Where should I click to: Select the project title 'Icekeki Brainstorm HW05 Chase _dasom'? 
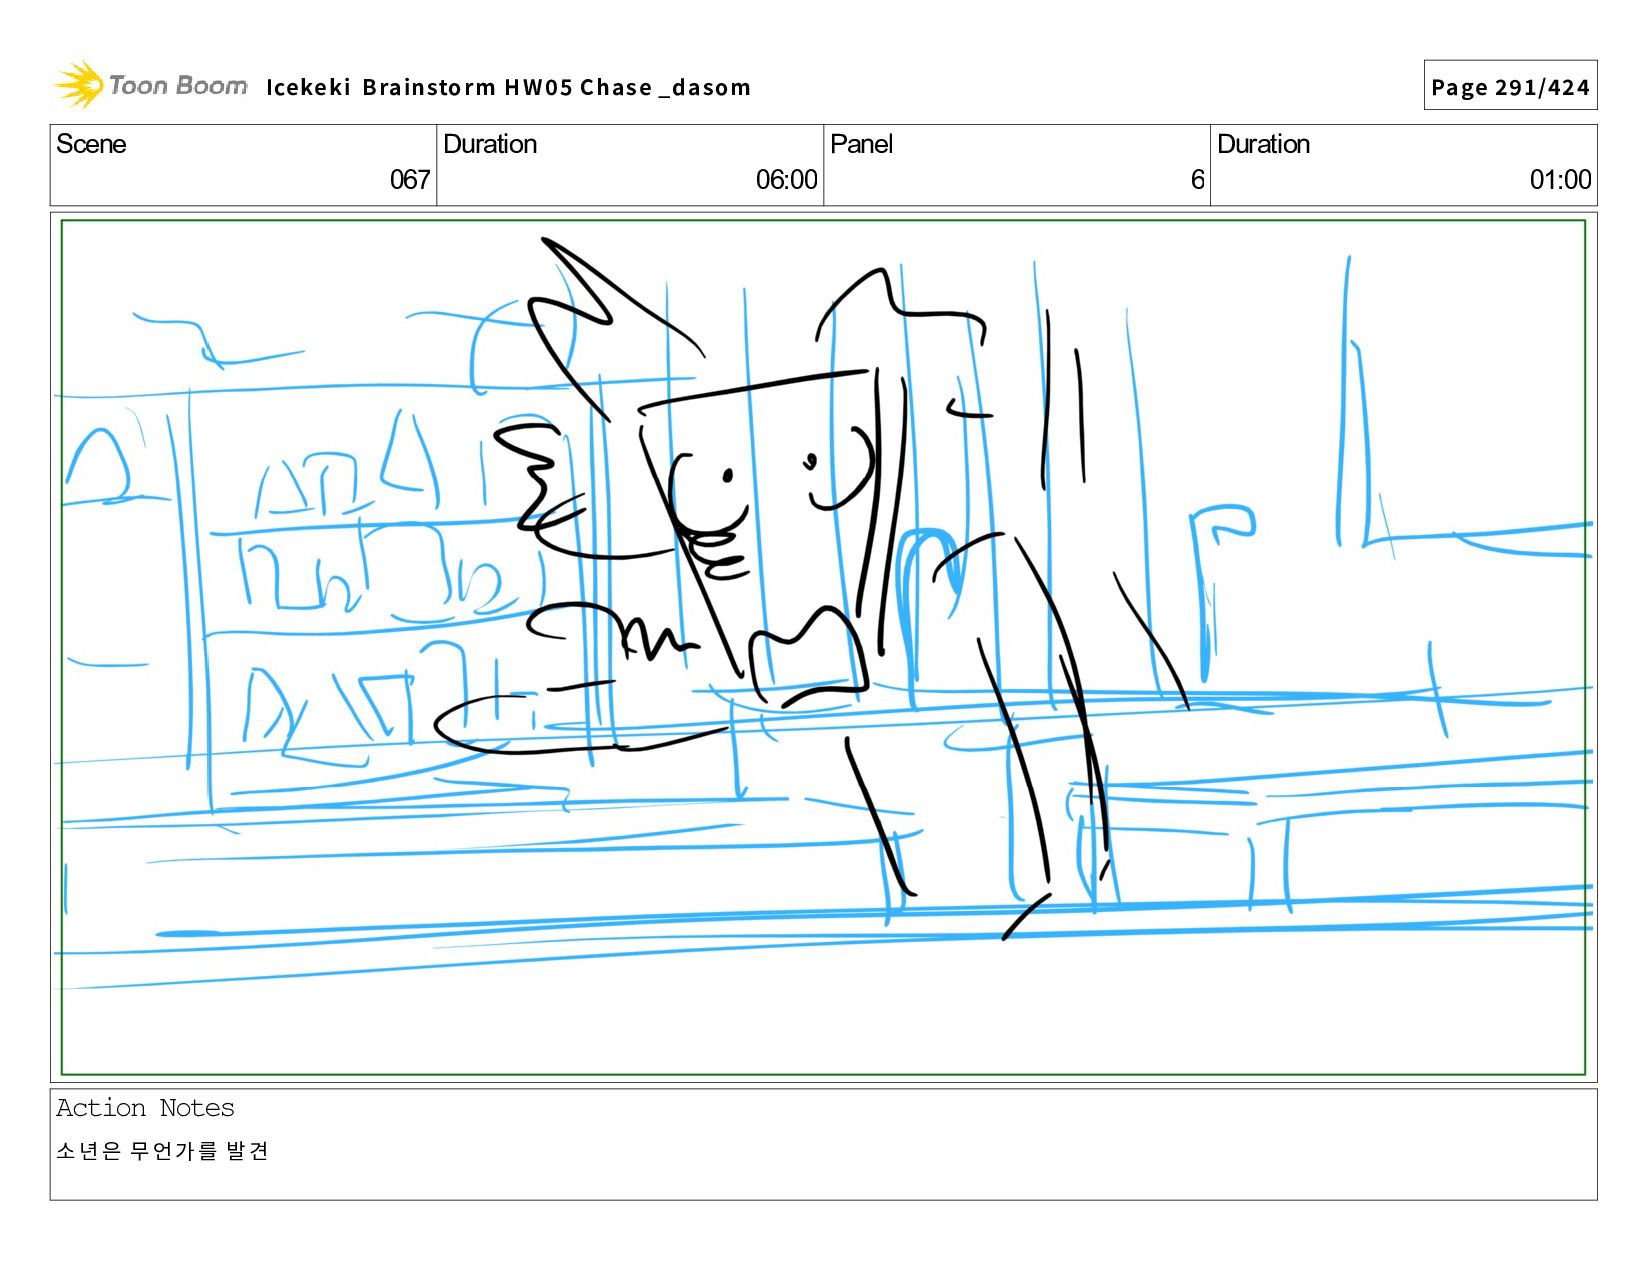pos(508,87)
